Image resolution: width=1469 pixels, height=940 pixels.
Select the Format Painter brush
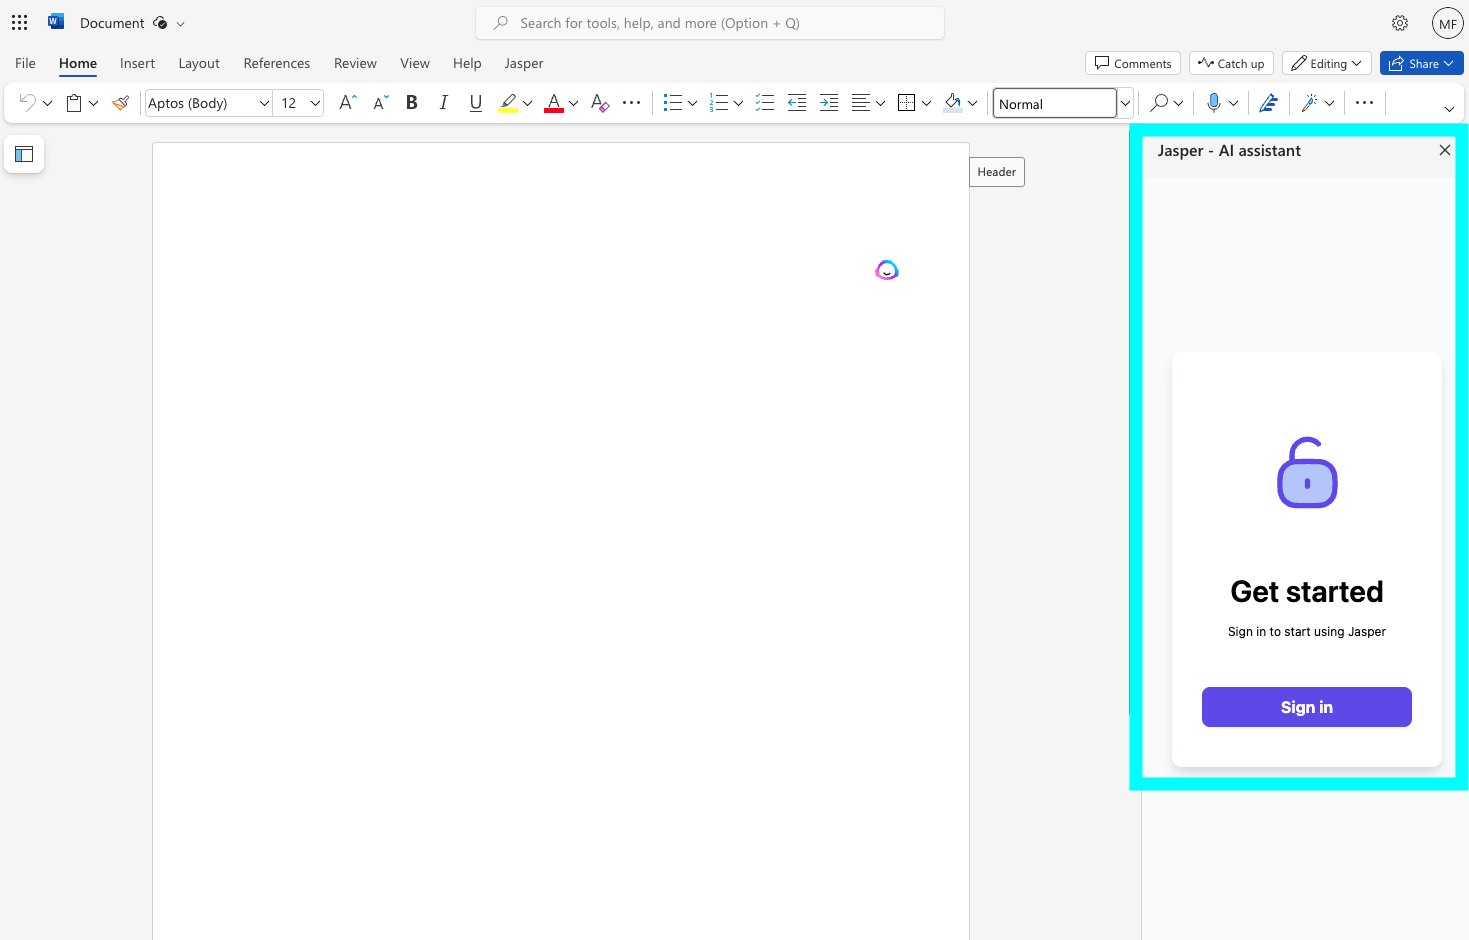coord(121,102)
